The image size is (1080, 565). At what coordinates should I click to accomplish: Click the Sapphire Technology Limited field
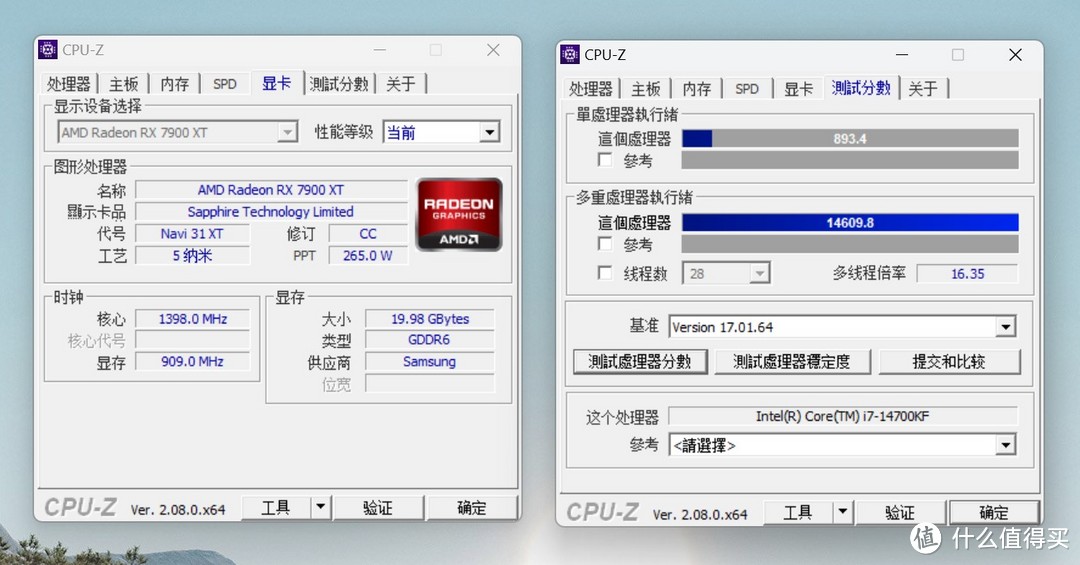pyautogui.click(x=271, y=212)
